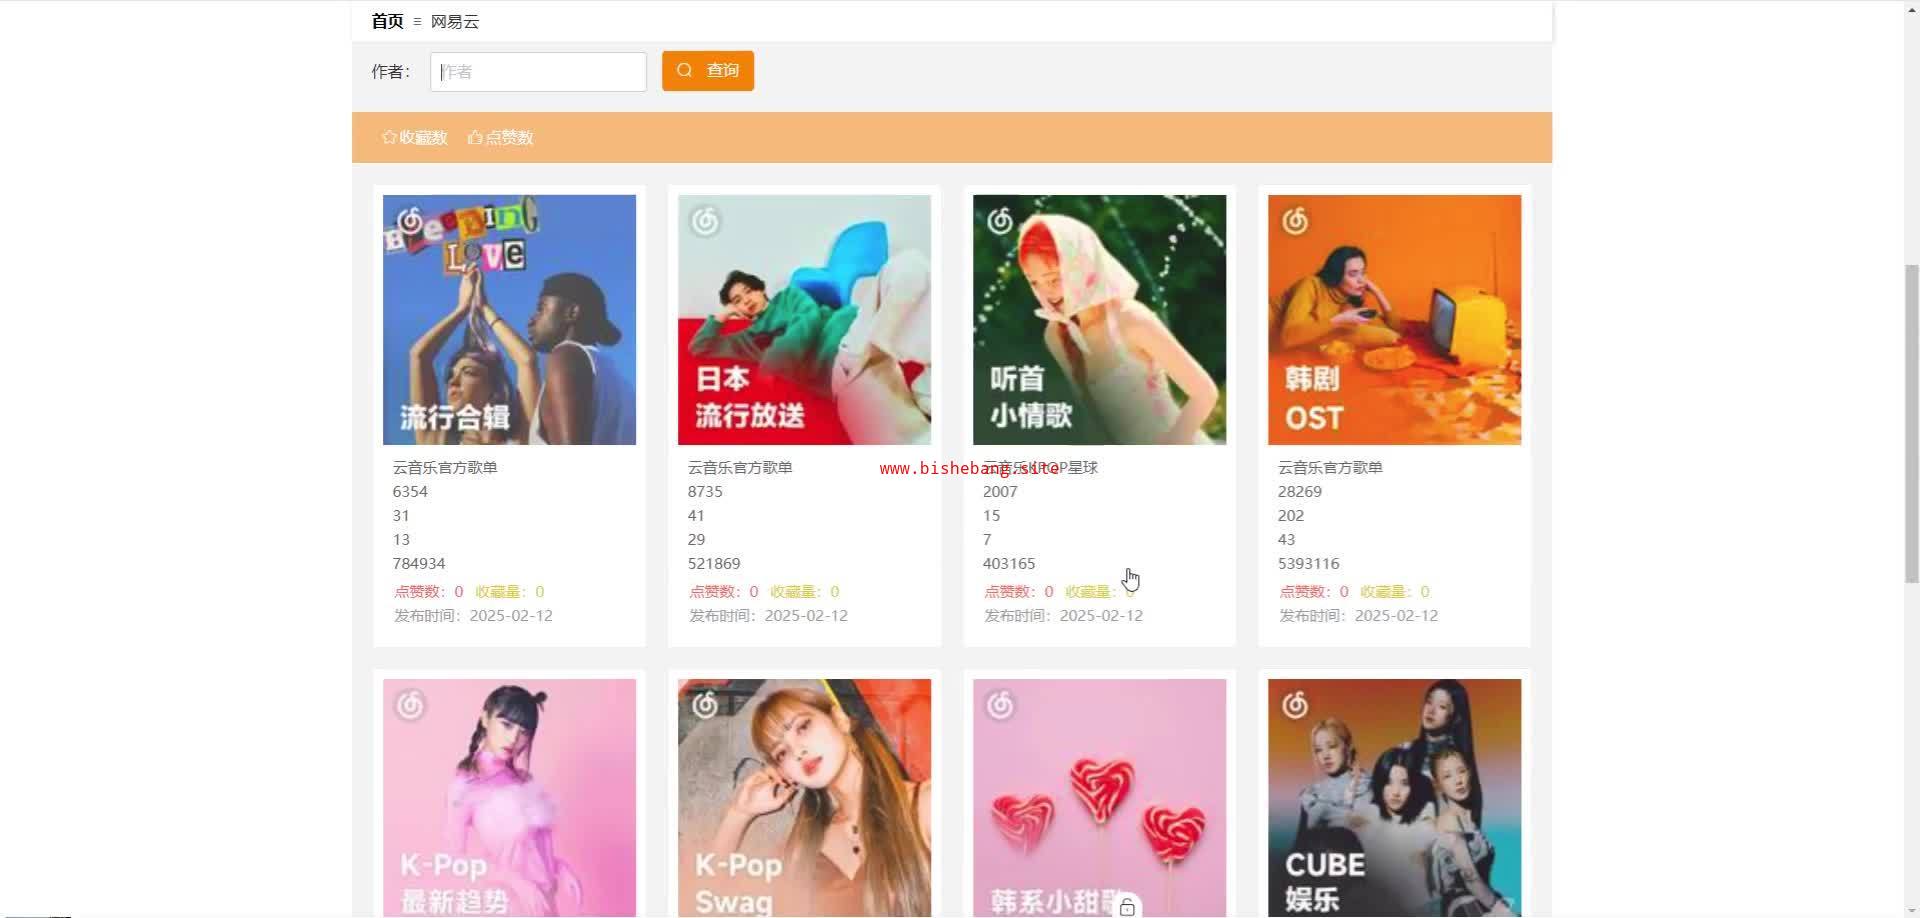Open the K-Pop 最新趋势 playlist cover
This screenshot has width=1920, height=918.
click(509, 798)
